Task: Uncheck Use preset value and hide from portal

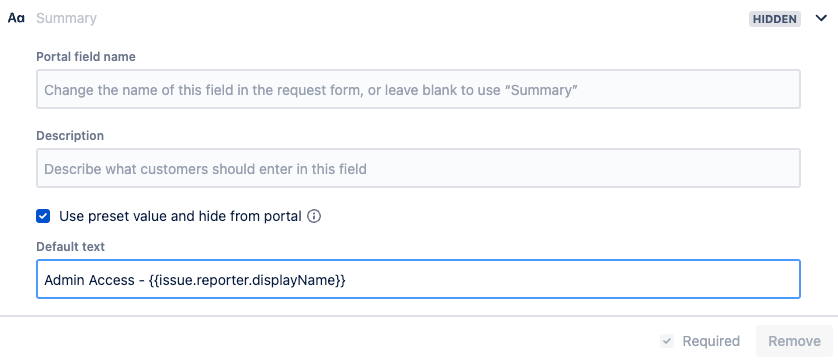Action: click(x=43, y=217)
